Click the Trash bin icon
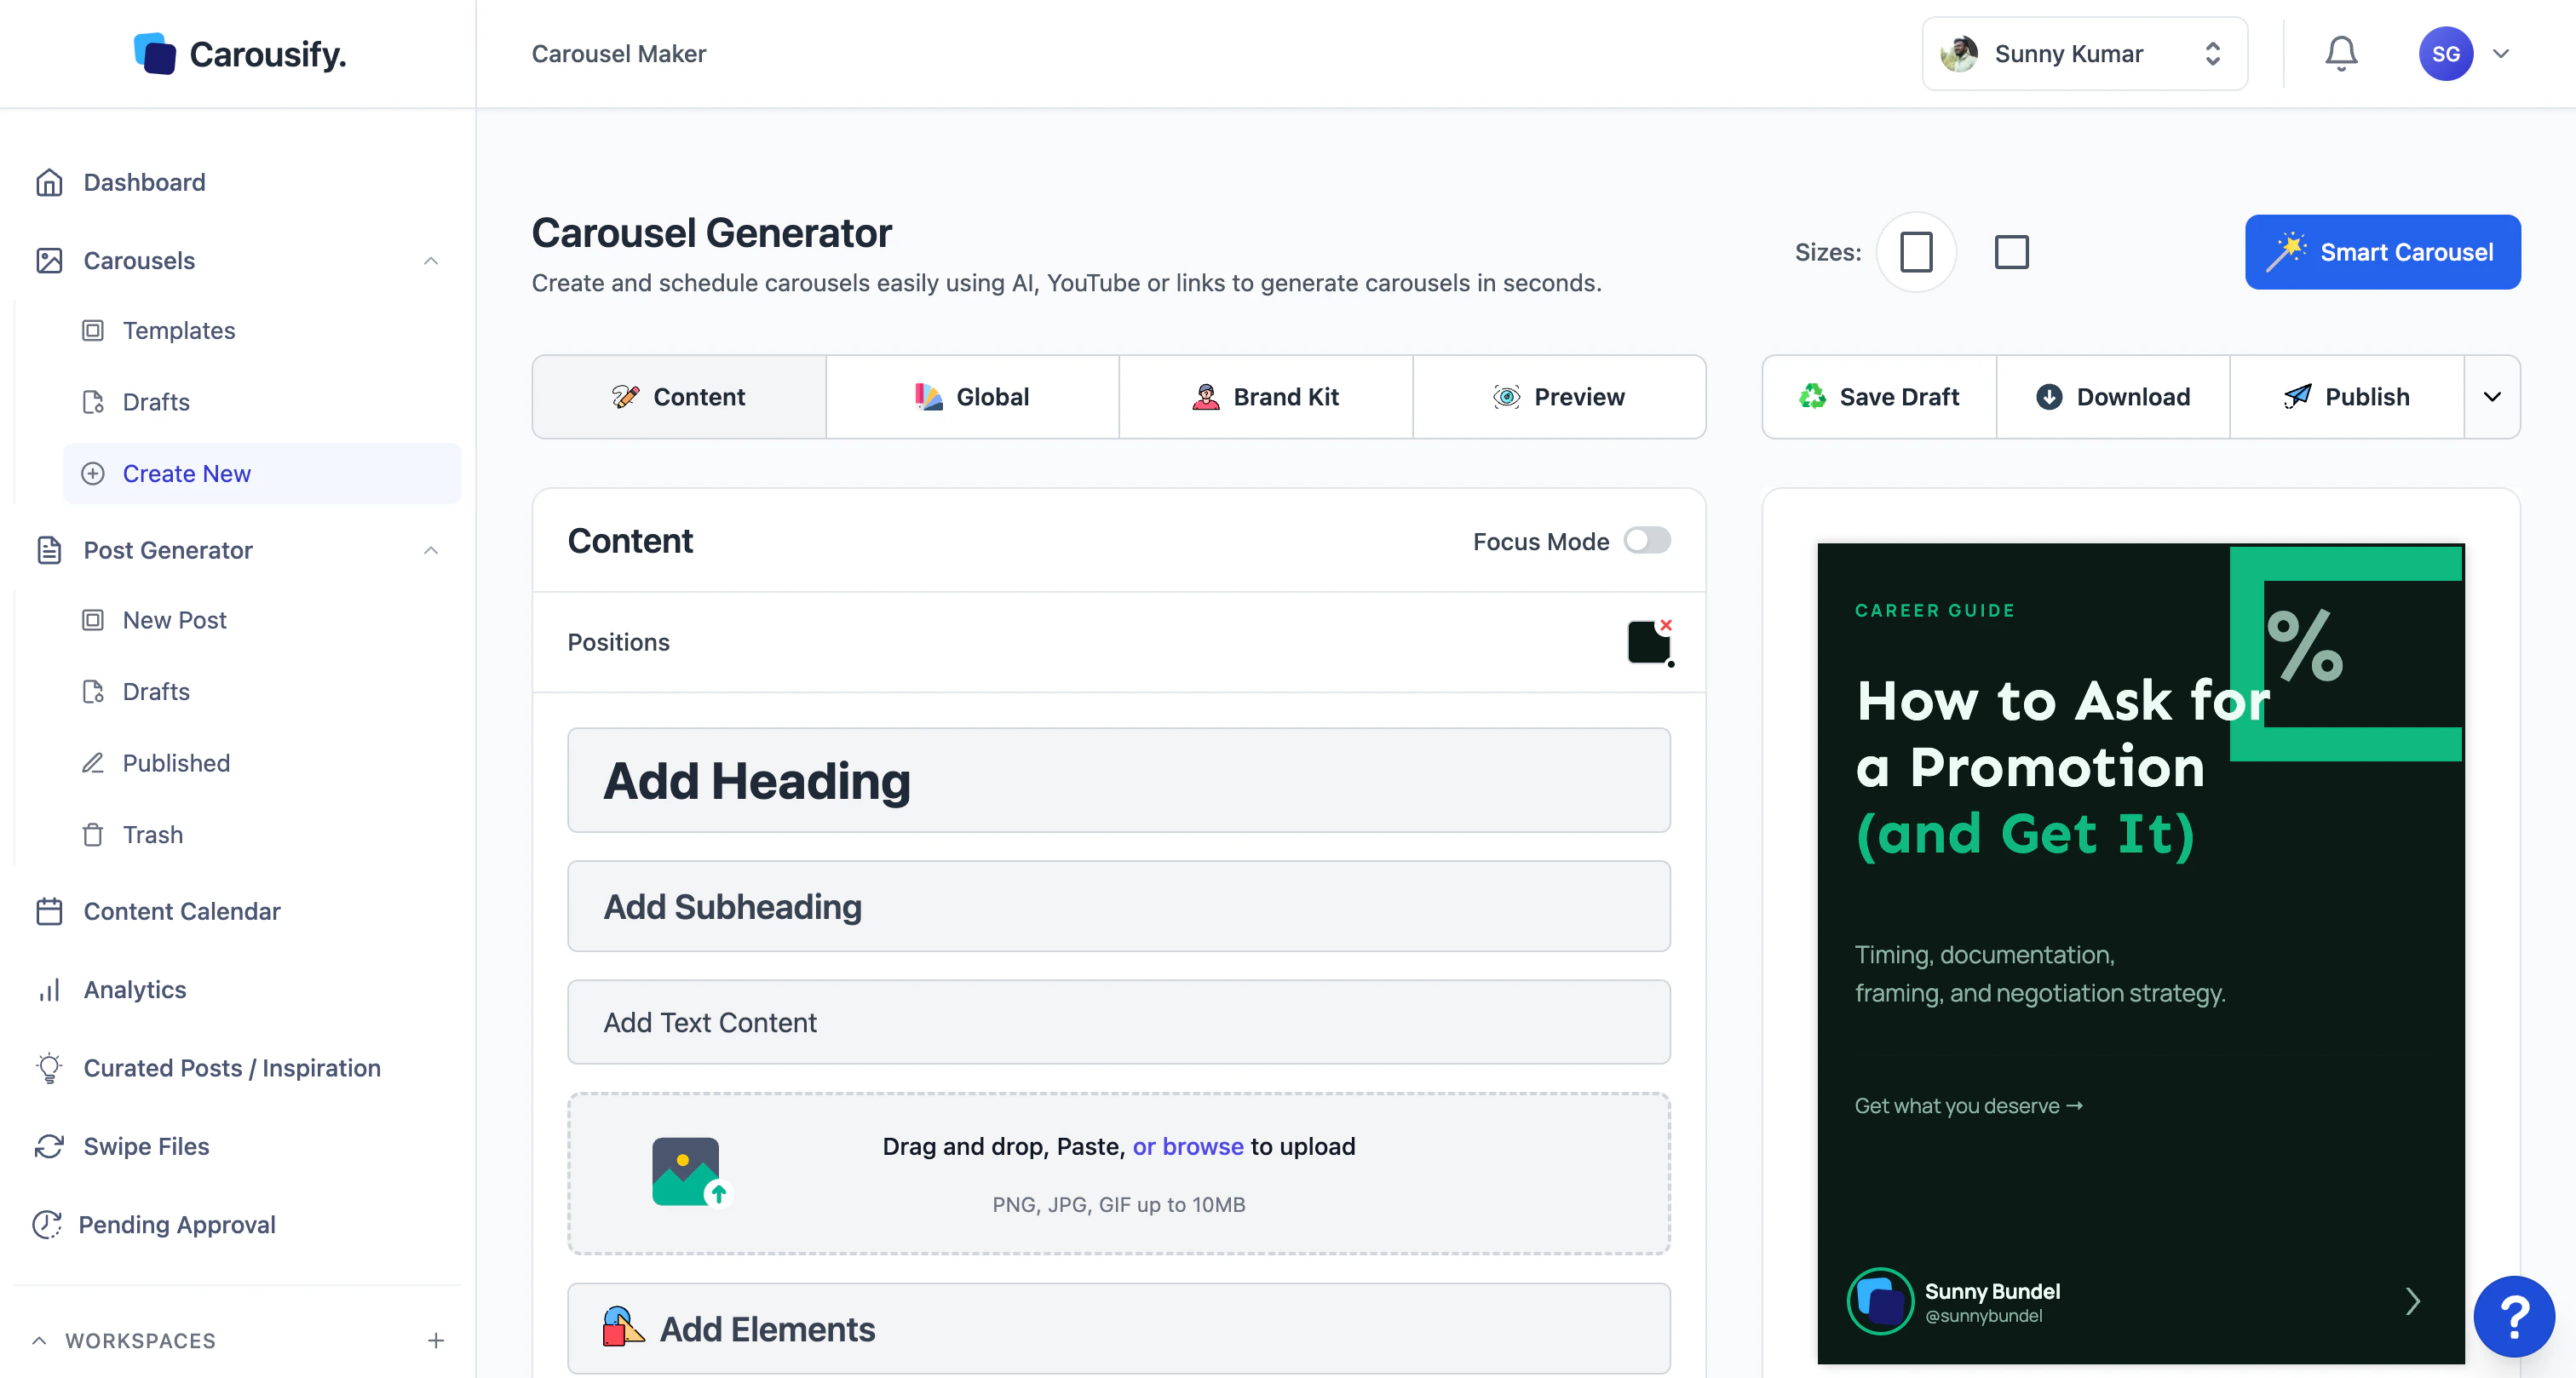 tap(93, 834)
